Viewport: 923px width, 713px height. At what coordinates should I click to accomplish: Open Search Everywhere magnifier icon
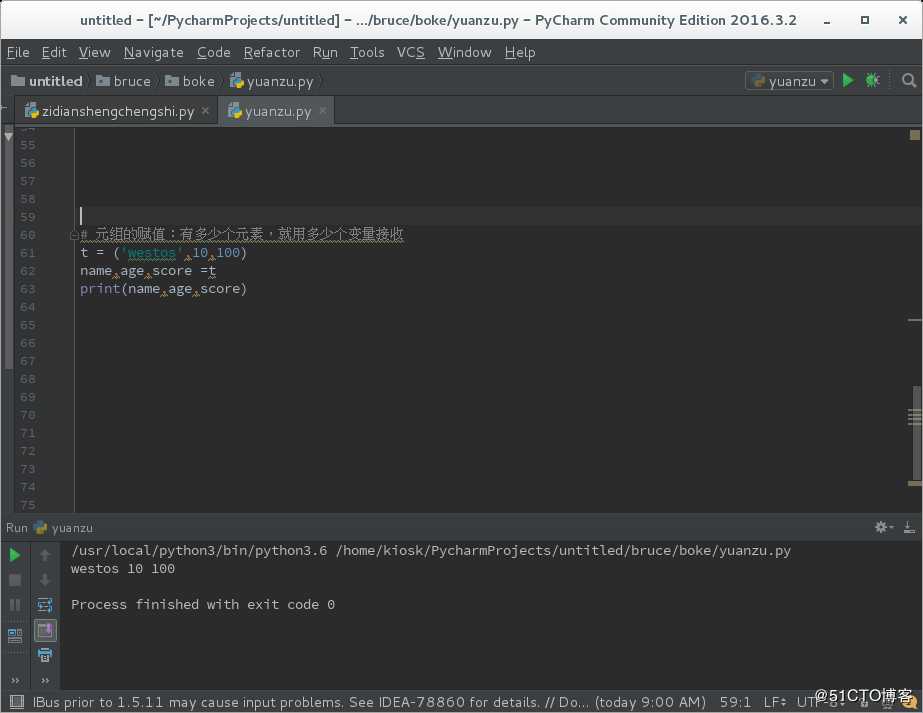(x=909, y=81)
